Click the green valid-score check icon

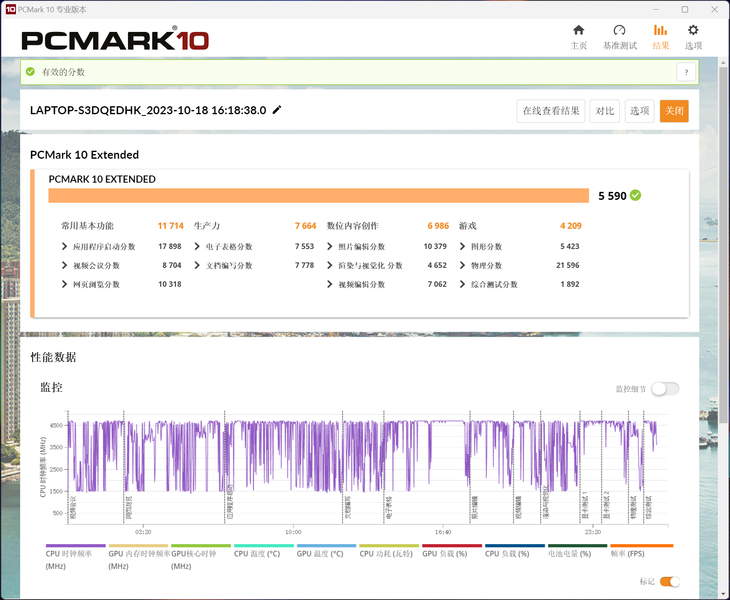[x=30, y=72]
